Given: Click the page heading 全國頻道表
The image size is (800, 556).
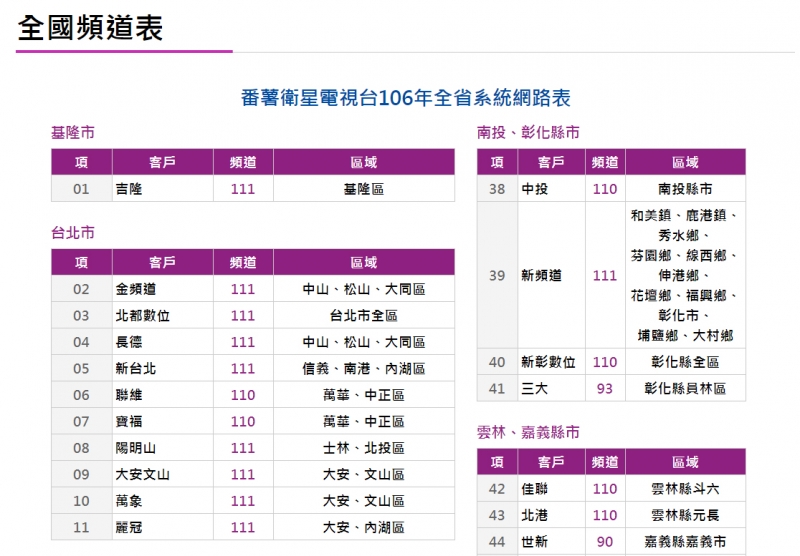Looking at the screenshot, I should pyautogui.click(x=90, y=28).
